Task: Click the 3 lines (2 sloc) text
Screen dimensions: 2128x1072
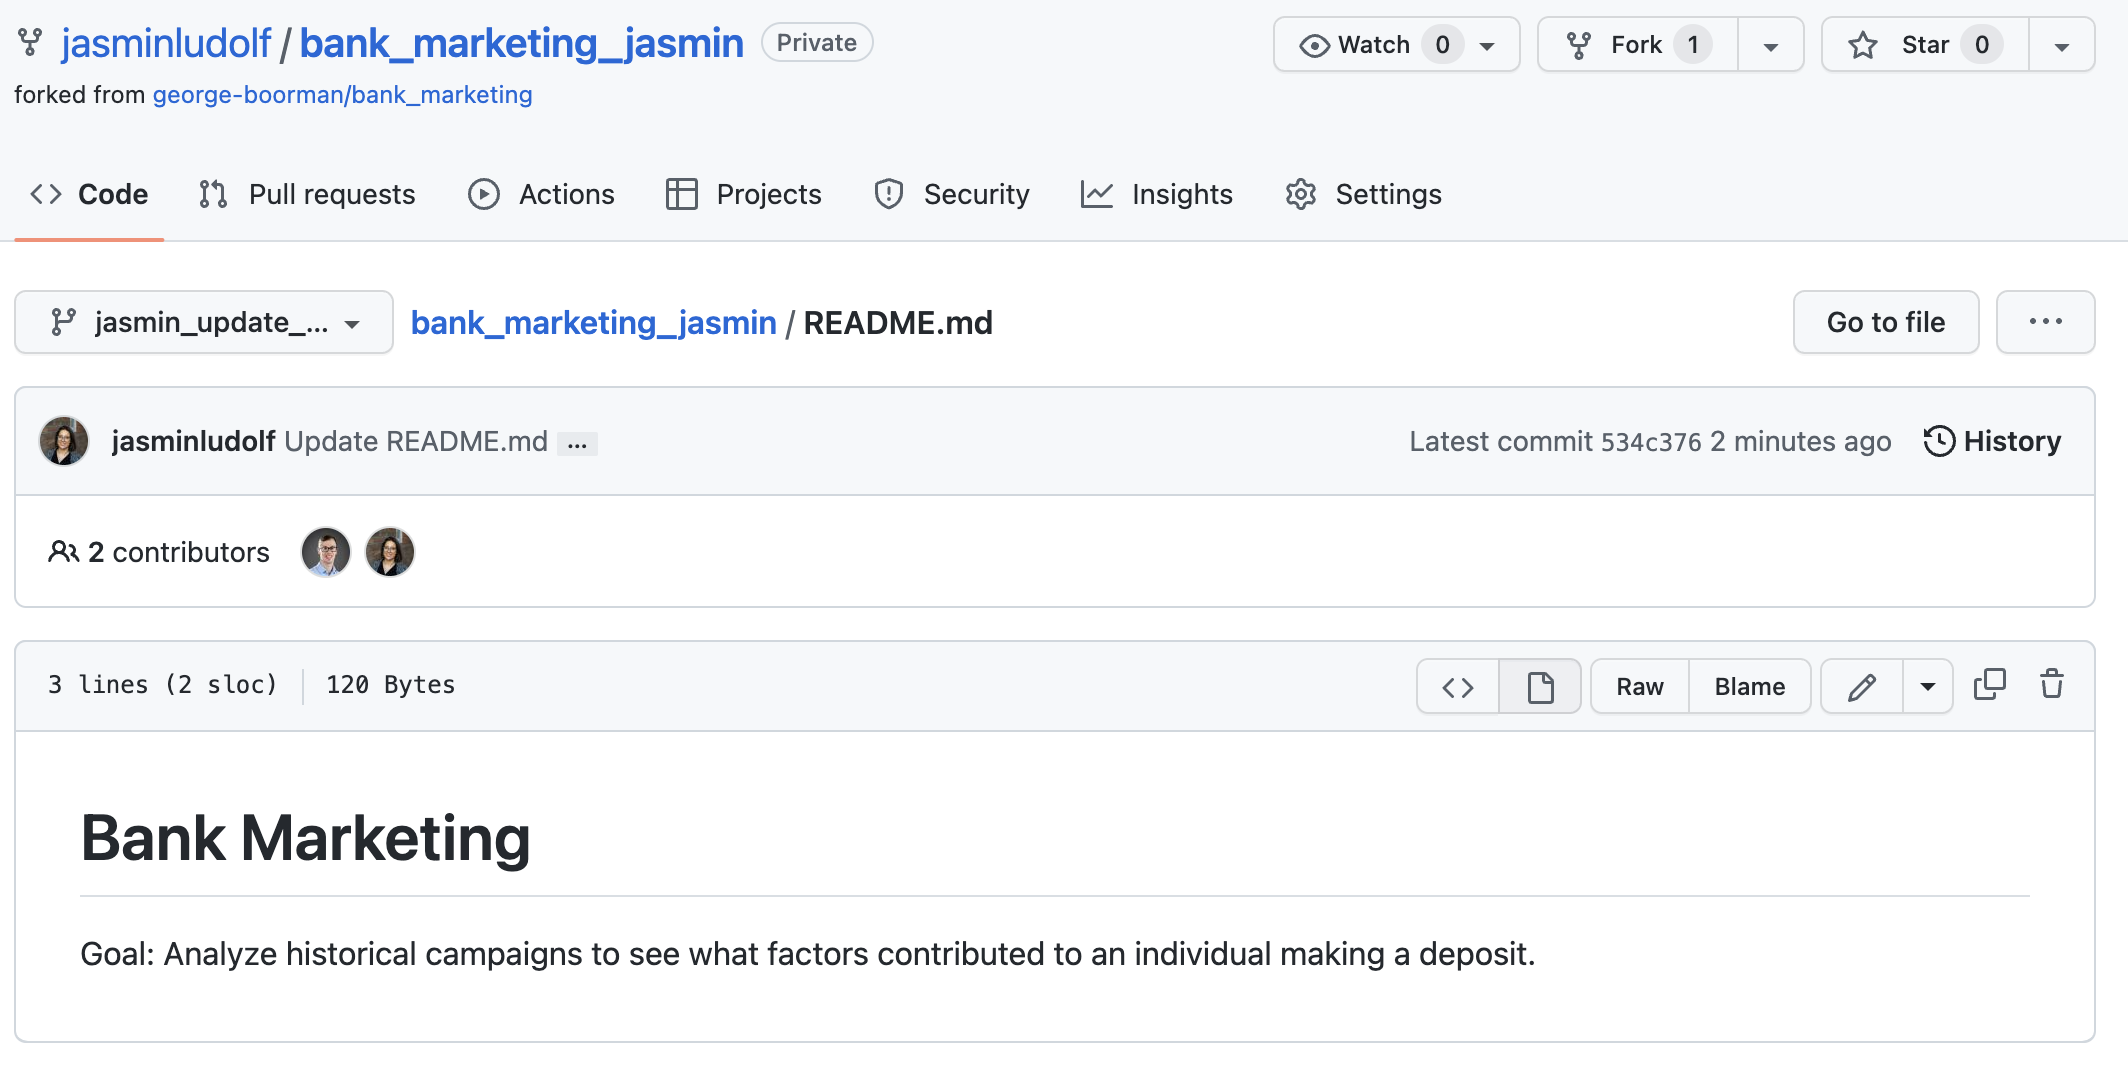Action: coord(162,685)
